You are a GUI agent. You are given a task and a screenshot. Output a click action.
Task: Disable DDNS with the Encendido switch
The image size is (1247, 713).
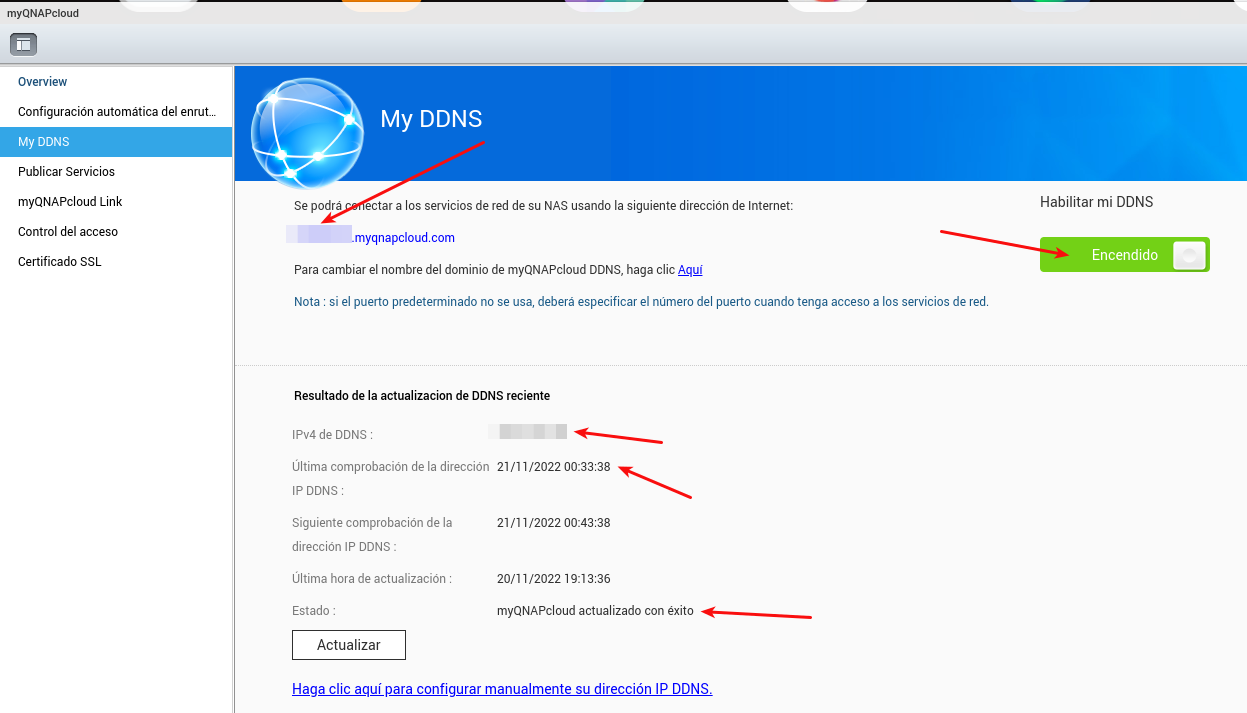pyautogui.click(x=1124, y=255)
